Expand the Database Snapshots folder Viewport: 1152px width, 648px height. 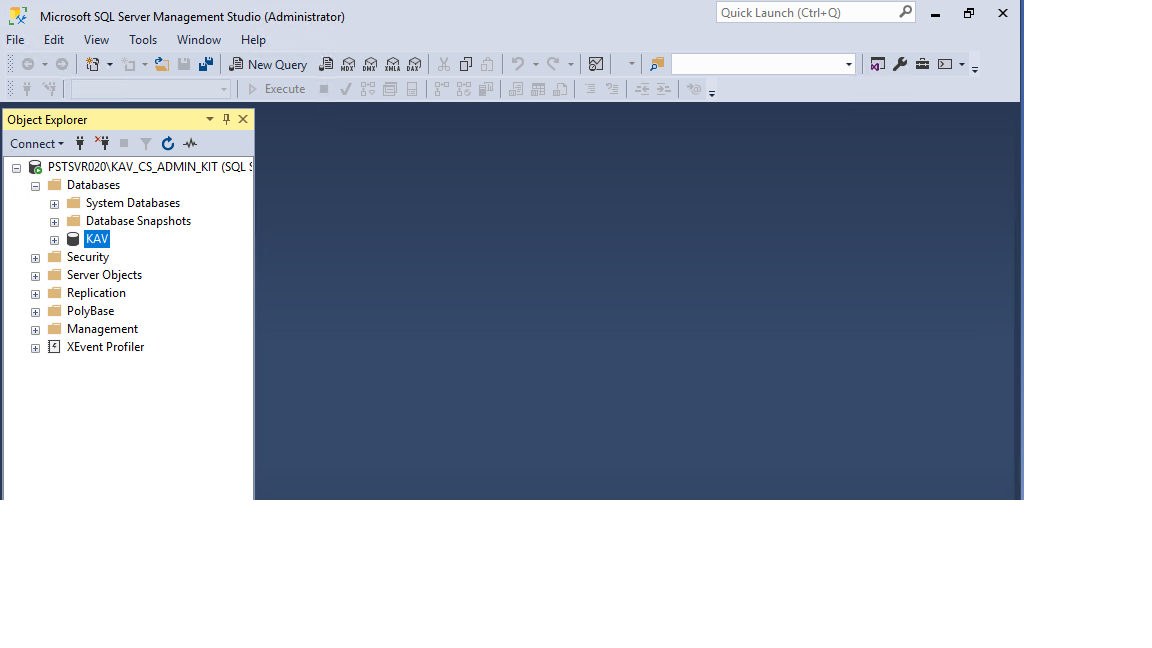coord(54,222)
